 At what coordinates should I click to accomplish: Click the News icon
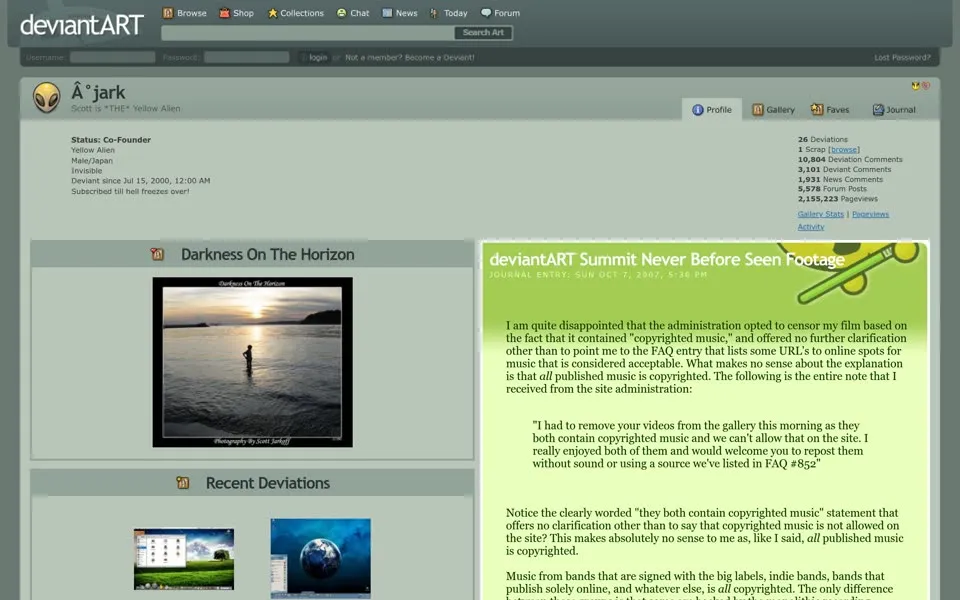tap(387, 13)
